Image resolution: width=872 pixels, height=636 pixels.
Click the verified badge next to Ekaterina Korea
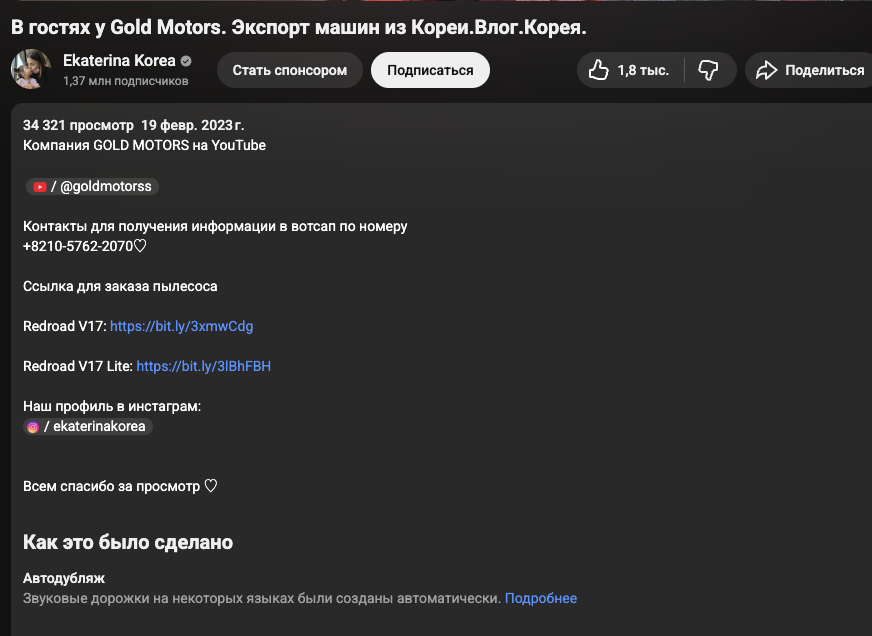coord(186,60)
